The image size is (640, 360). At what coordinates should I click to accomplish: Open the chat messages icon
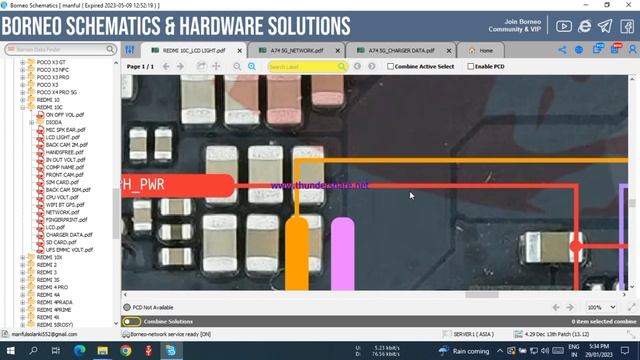tap(598, 49)
